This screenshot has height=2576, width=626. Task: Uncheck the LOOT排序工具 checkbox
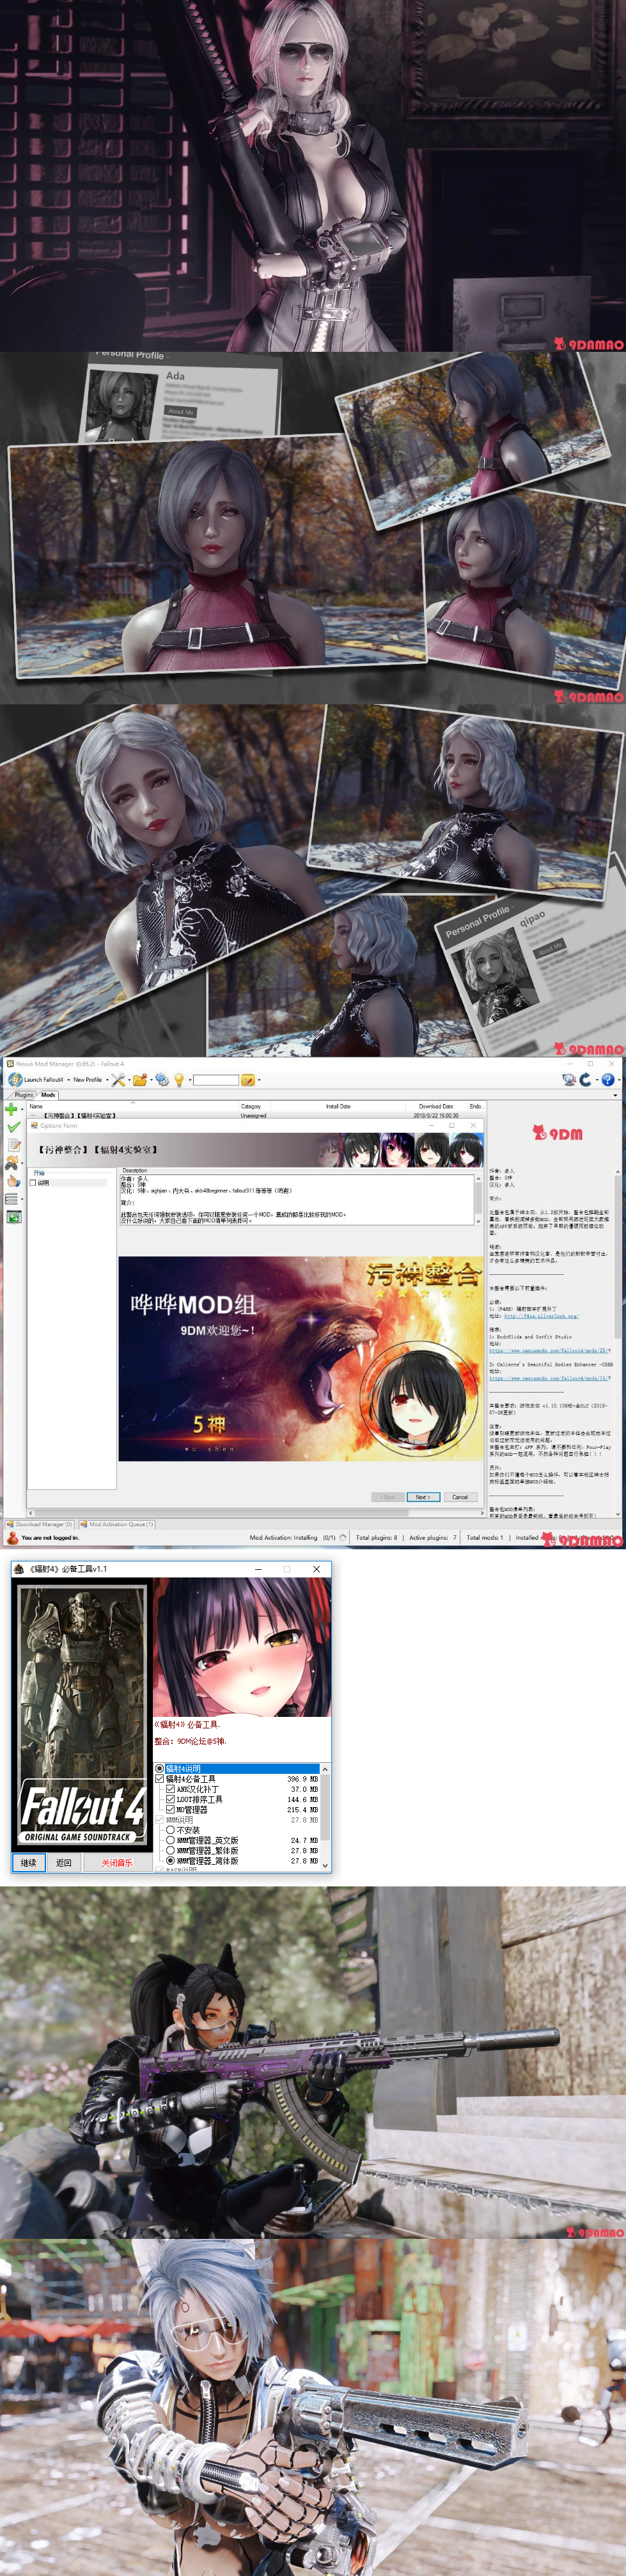click(171, 1799)
